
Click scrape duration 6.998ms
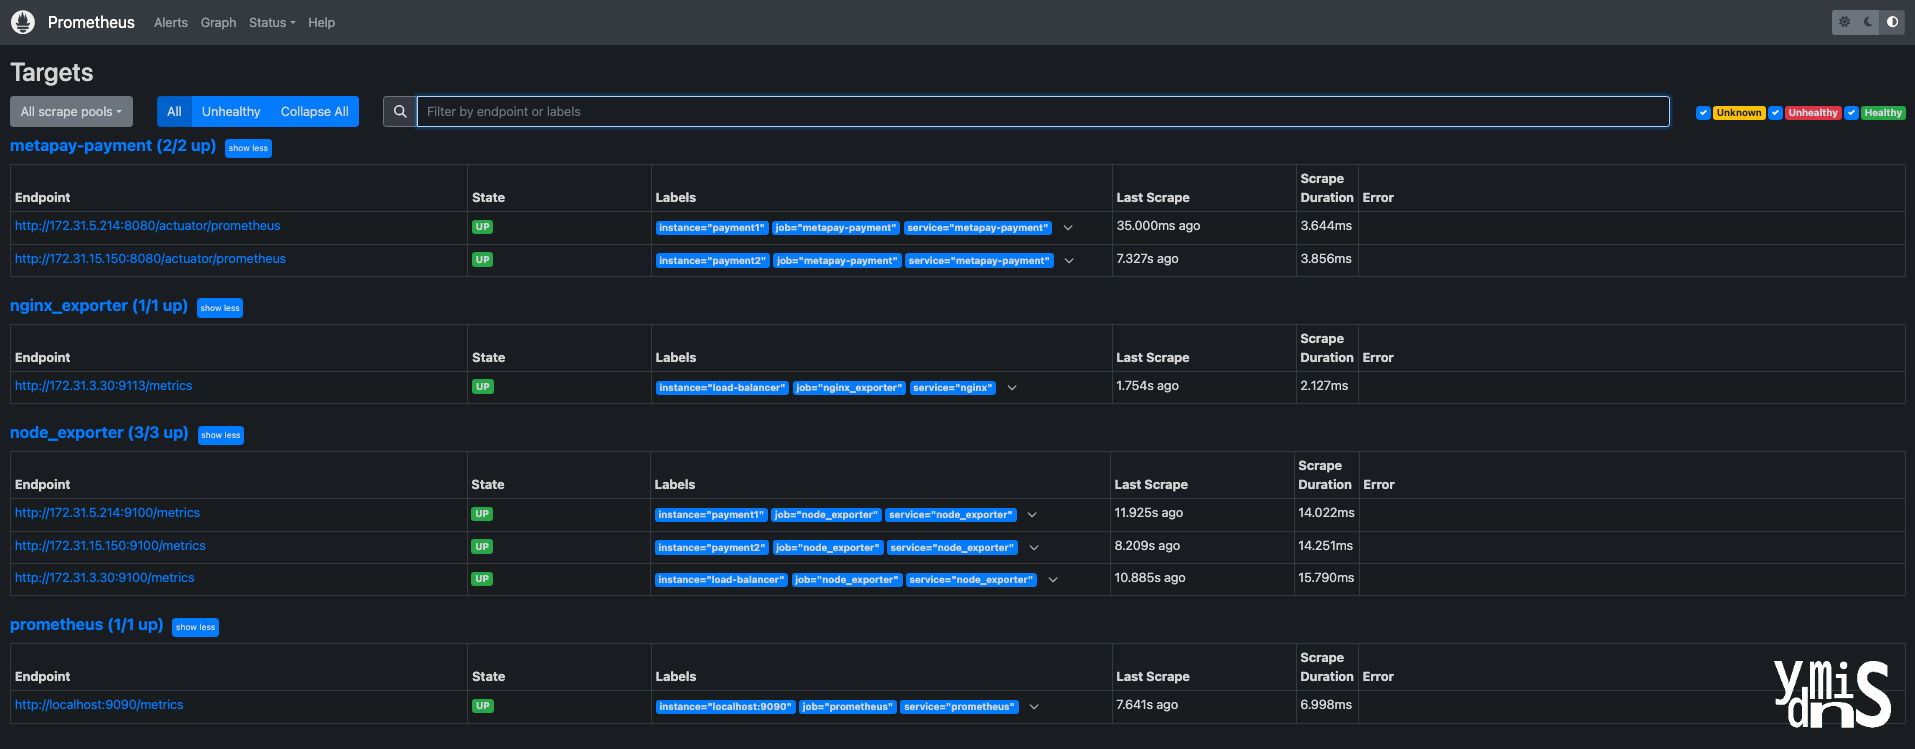1326,705
